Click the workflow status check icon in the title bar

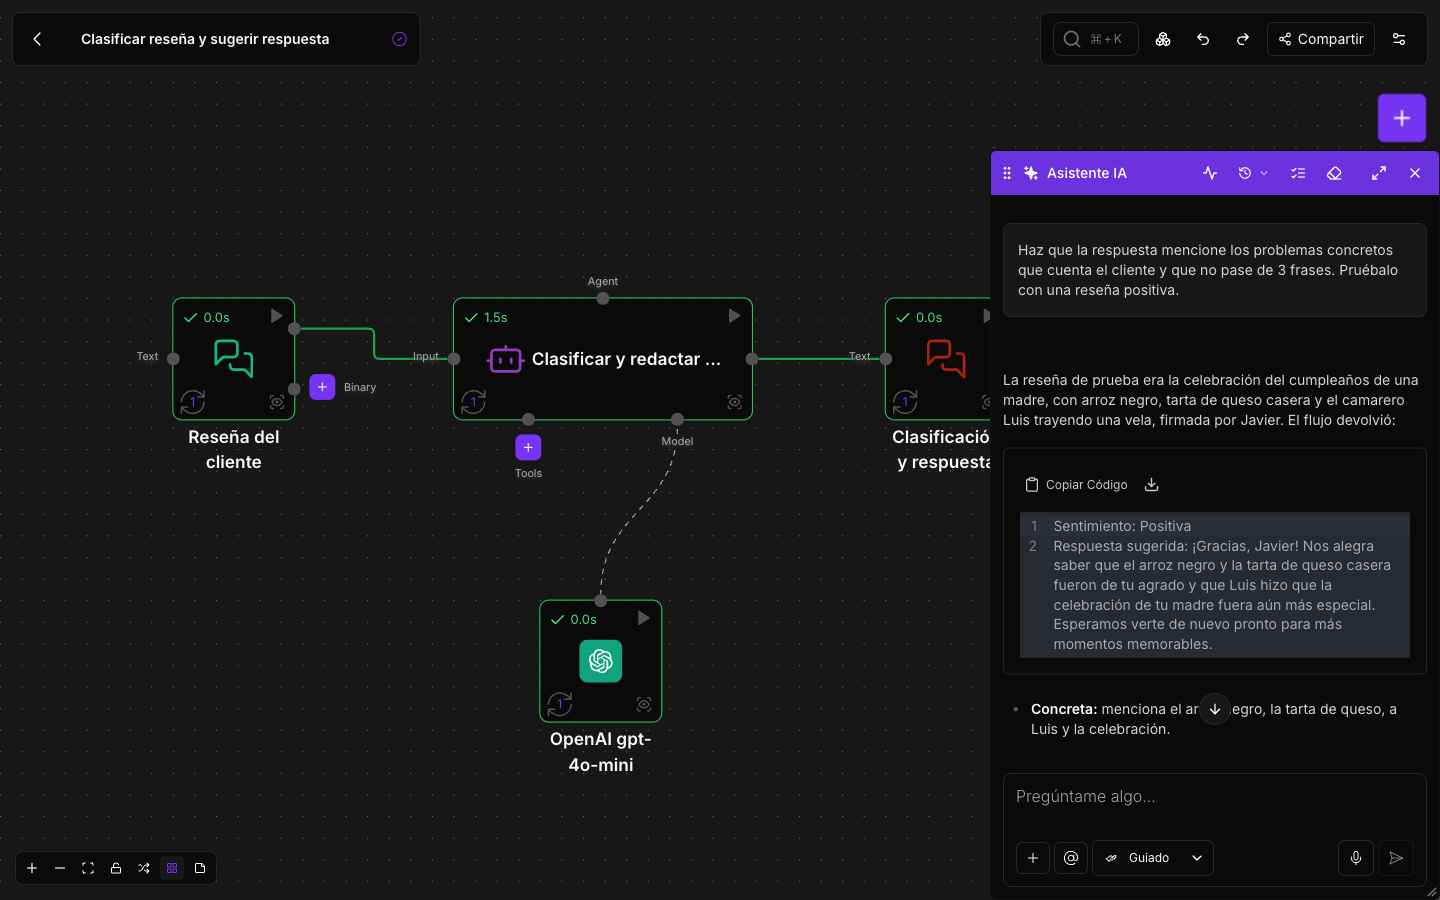399,39
